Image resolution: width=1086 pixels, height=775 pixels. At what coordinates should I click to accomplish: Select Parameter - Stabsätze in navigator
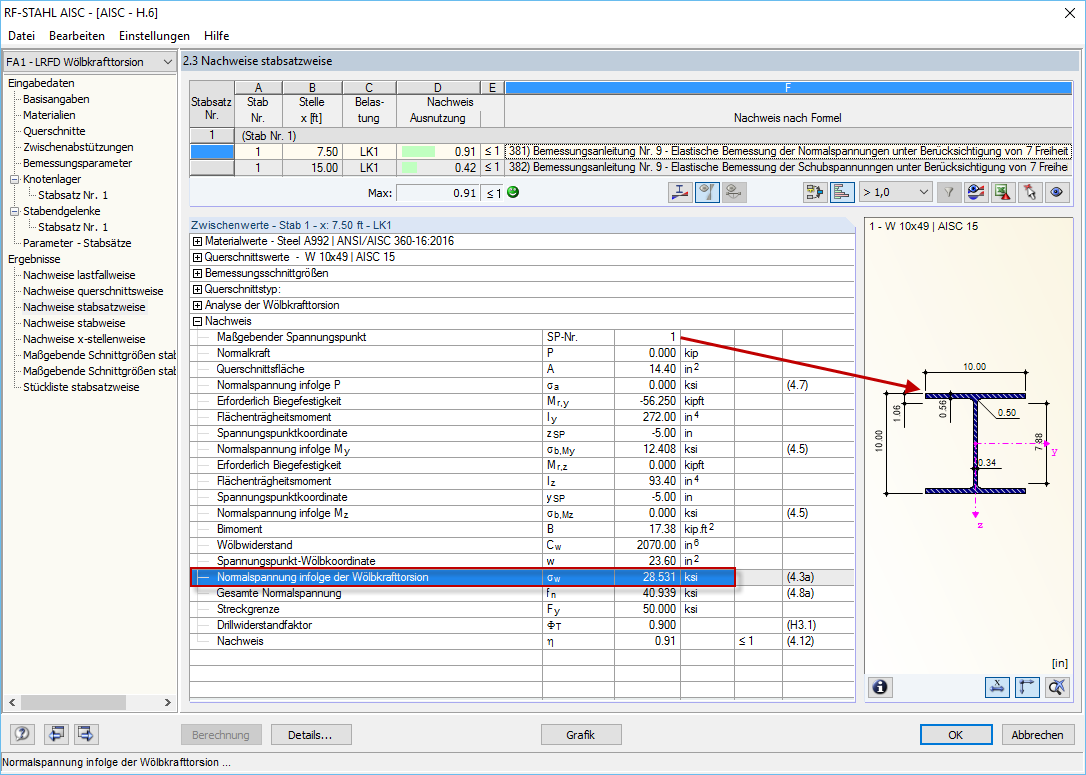pyautogui.click(x=77, y=243)
